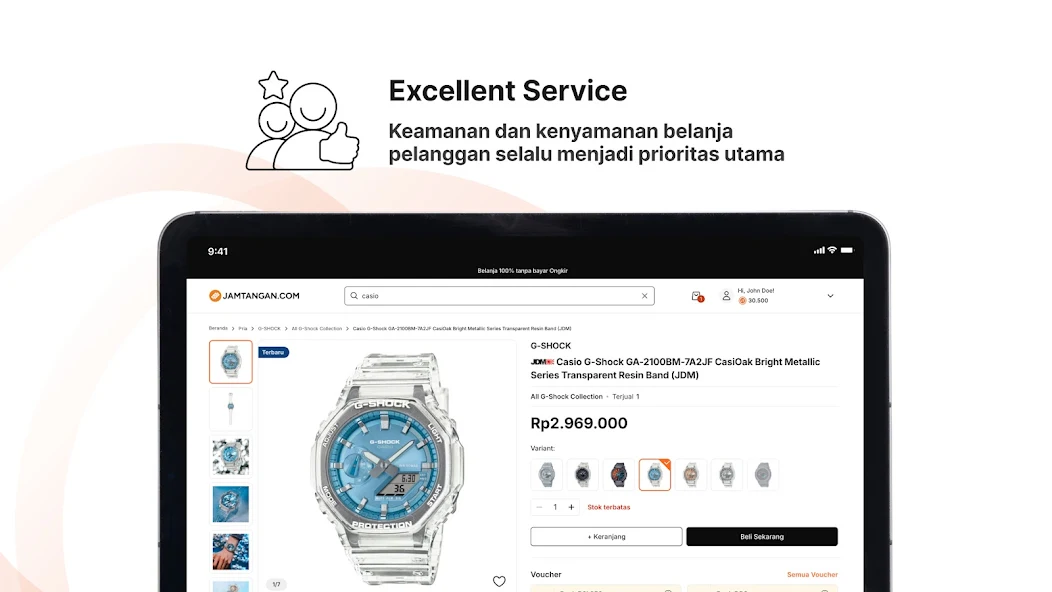Open All G-Shock Collection link
This screenshot has height=592, width=1052.
[566, 397]
